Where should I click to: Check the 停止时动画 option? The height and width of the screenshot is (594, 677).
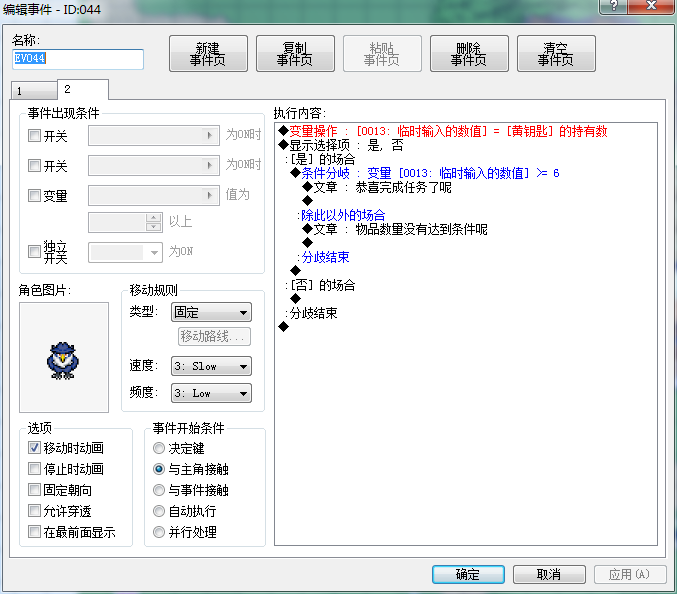tap(34, 468)
